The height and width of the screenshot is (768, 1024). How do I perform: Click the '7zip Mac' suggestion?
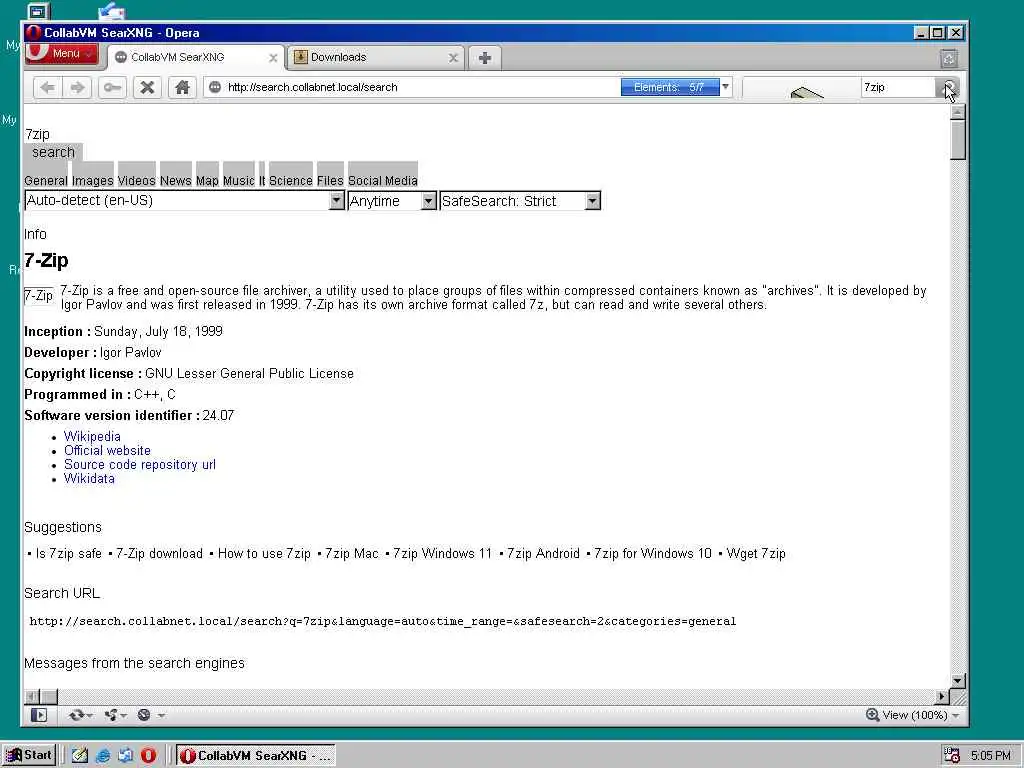351,553
